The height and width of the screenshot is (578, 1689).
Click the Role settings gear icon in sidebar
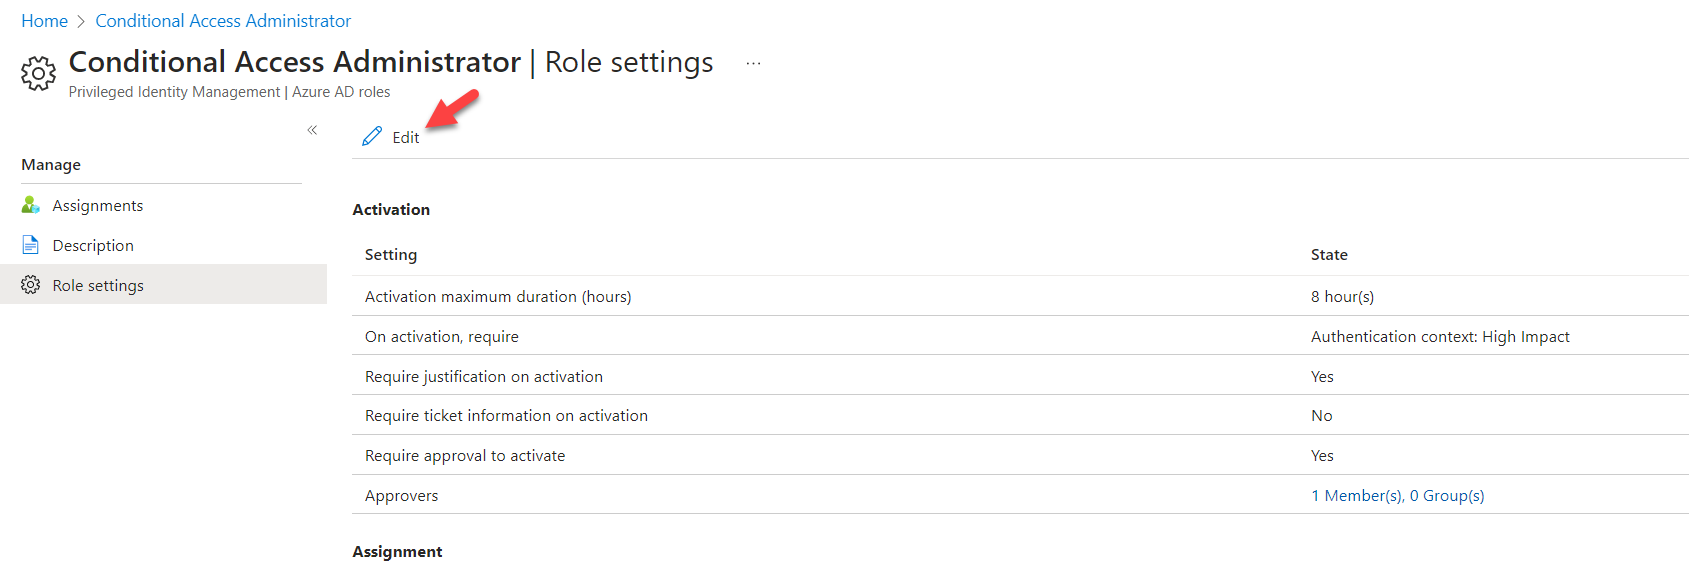(31, 285)
